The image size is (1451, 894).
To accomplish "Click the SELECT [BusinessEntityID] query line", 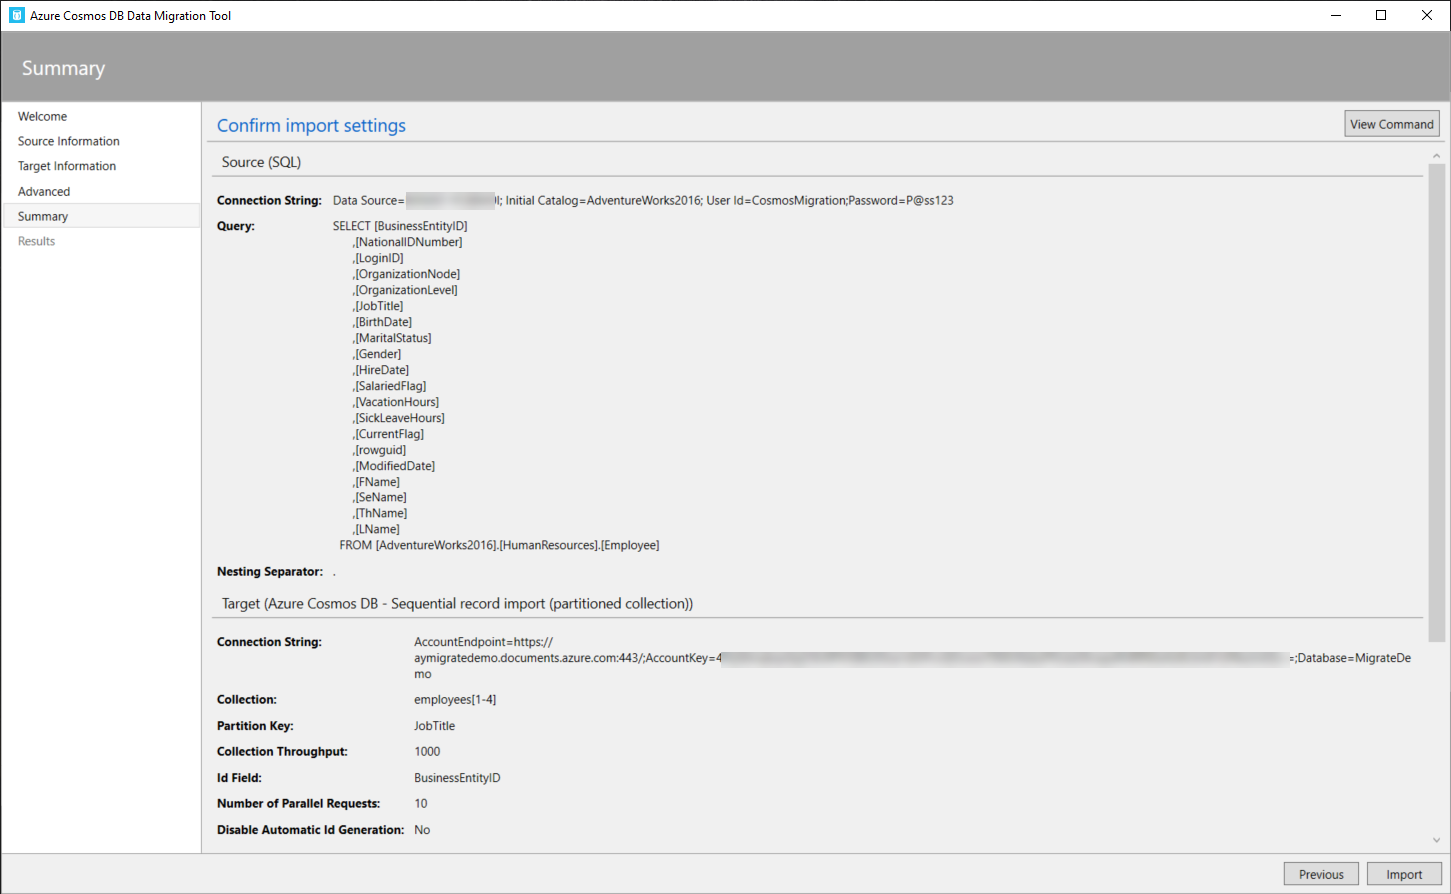I will (400, 226).
